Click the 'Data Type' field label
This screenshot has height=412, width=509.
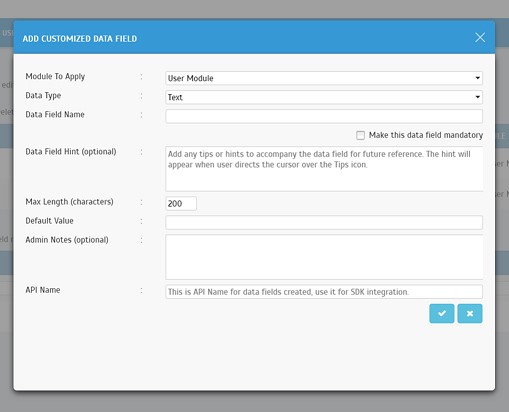(43, 96)
